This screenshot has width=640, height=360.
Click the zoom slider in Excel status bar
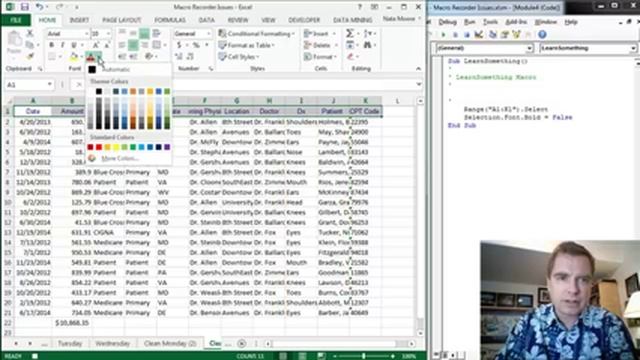coord(363,356)
